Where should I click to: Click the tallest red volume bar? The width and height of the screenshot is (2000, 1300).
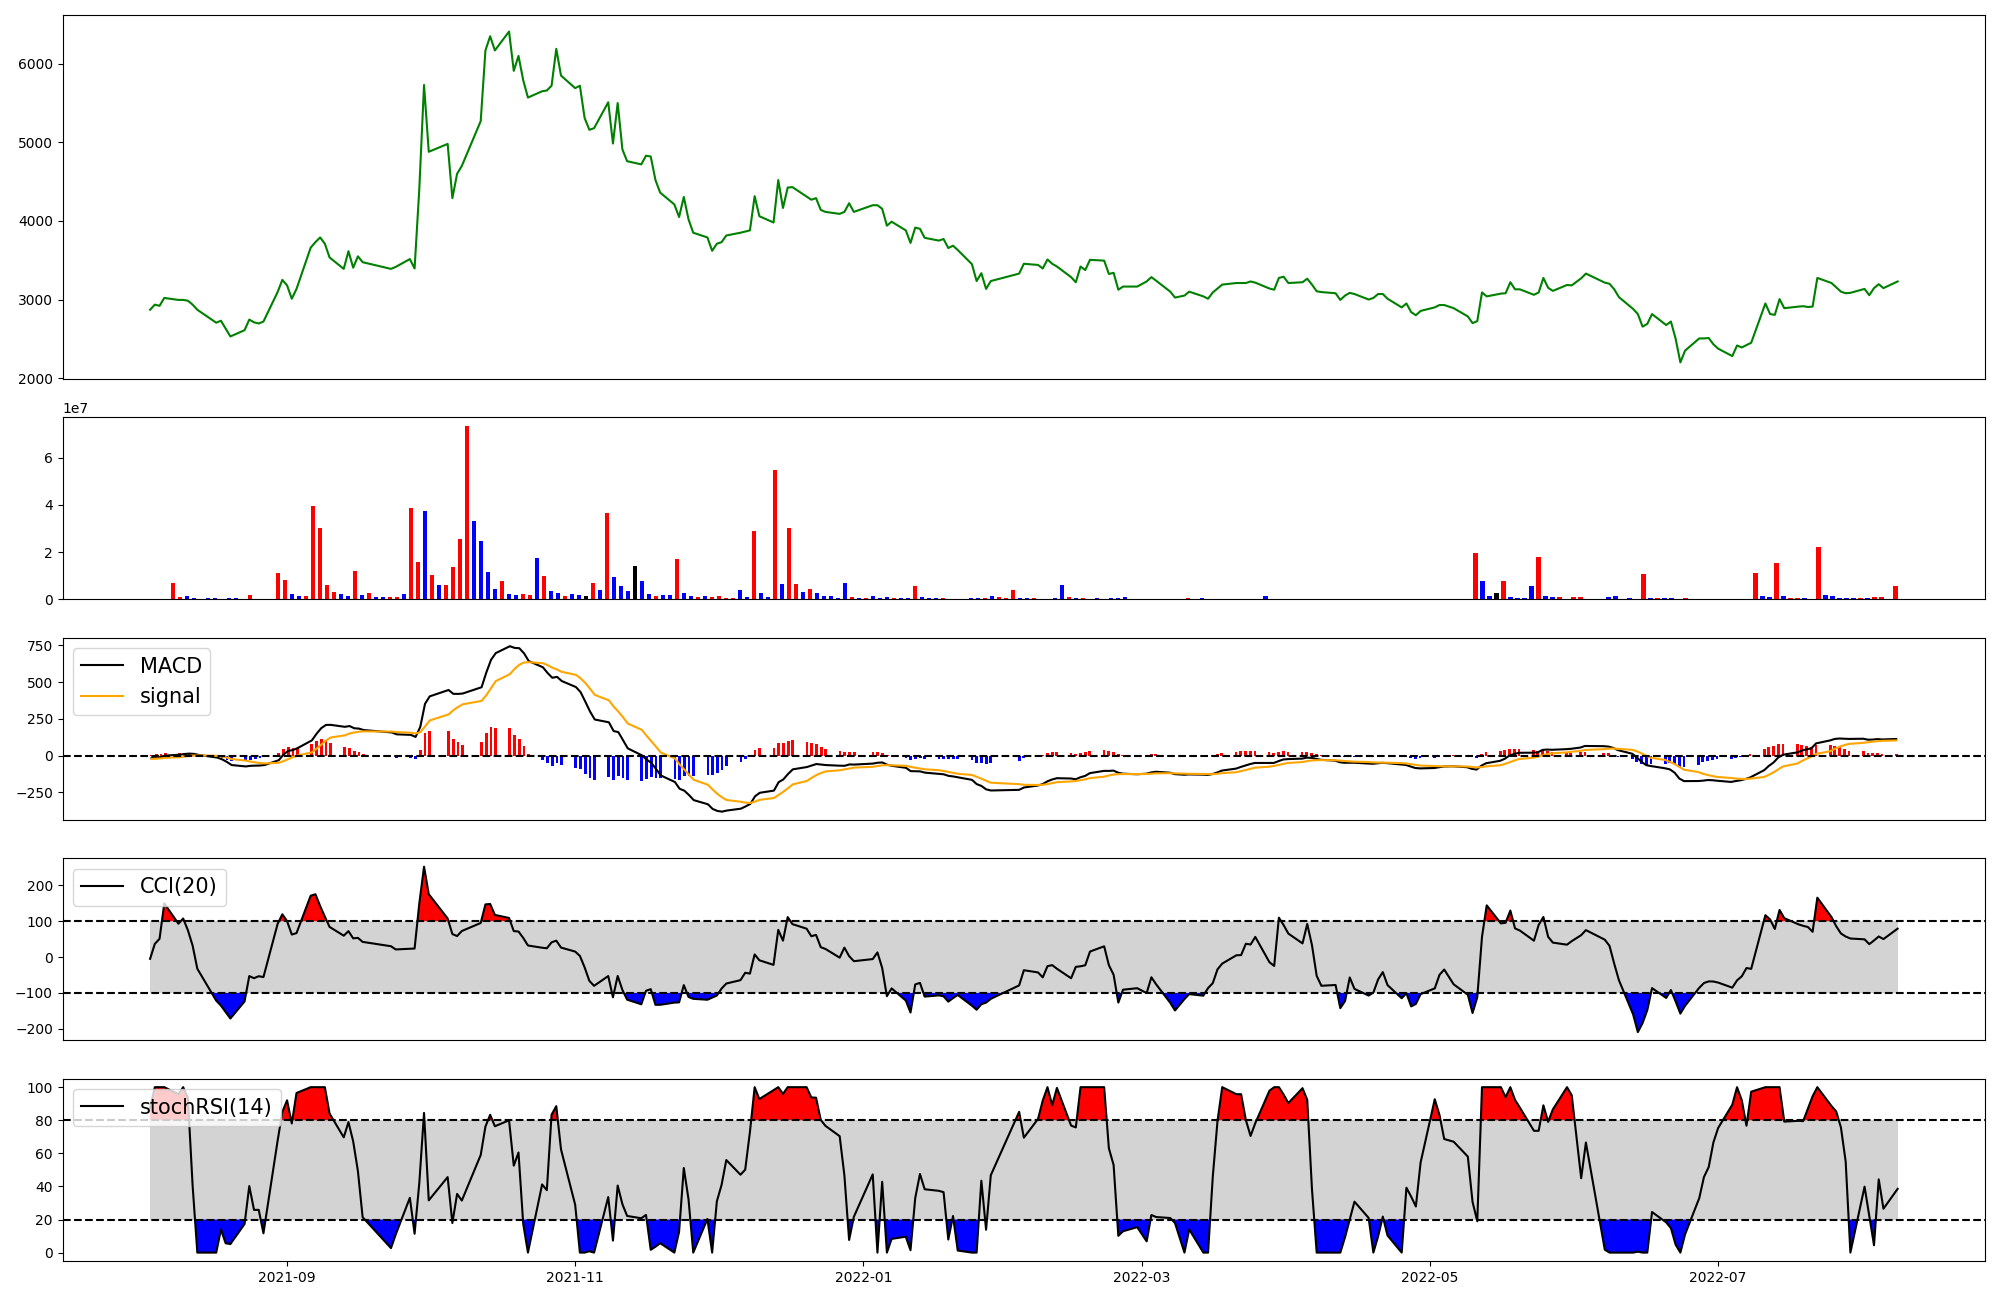(467, 510)
